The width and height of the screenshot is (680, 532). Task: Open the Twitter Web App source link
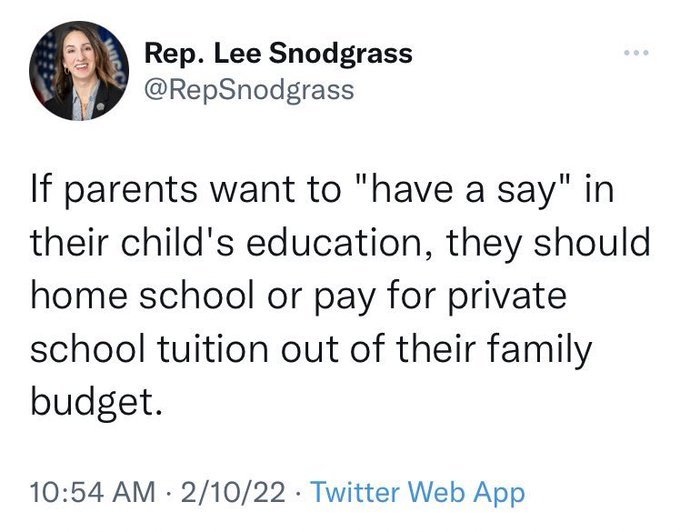pyautogui.click(x=418, y=493)
